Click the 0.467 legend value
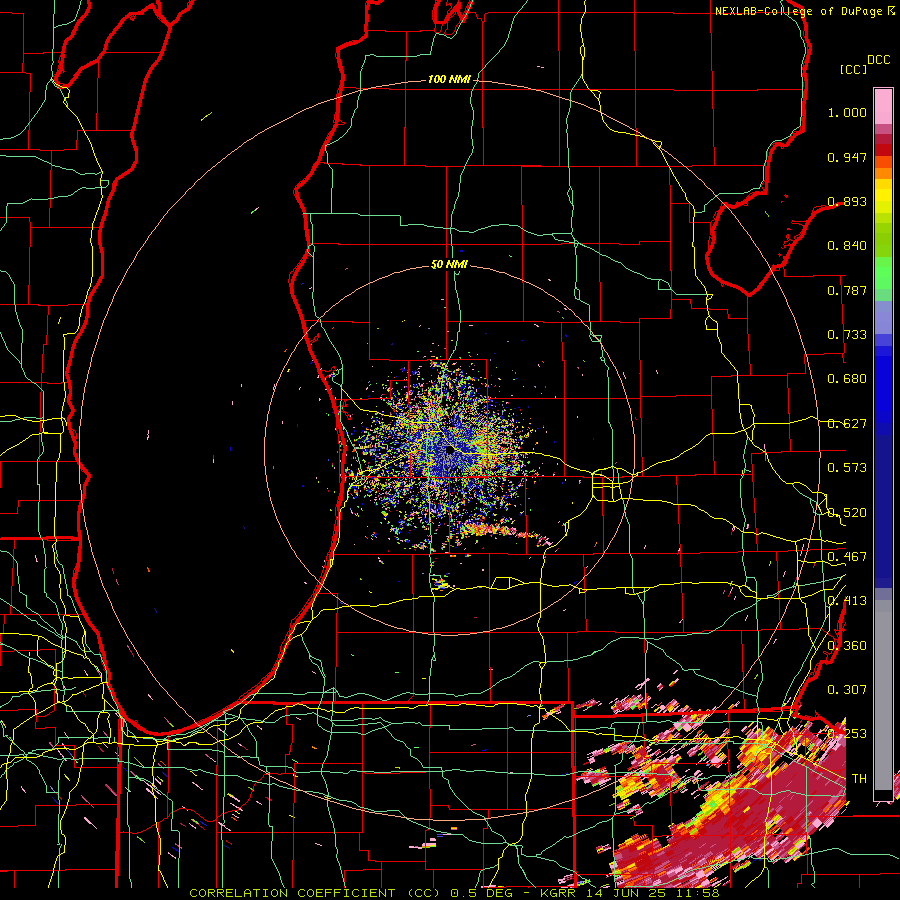This screenshot has height=900, width=900. click(847, 557)
